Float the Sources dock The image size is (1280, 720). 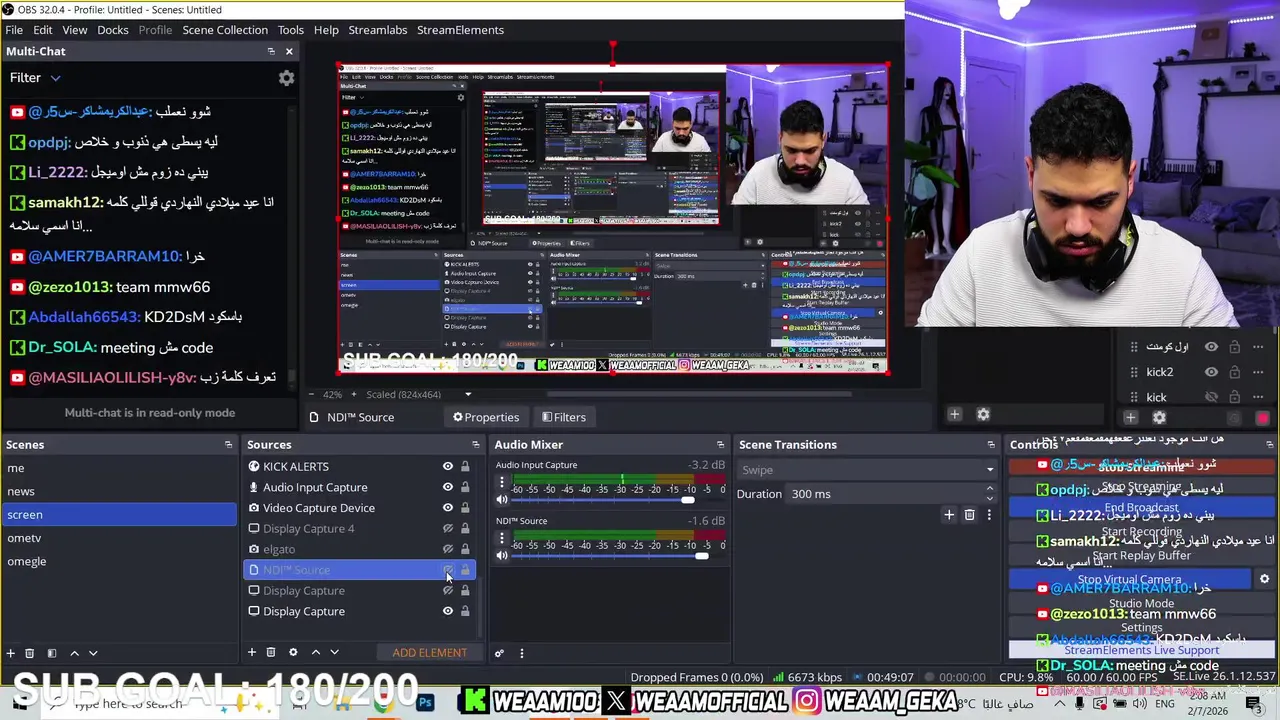tap(476, 445)
